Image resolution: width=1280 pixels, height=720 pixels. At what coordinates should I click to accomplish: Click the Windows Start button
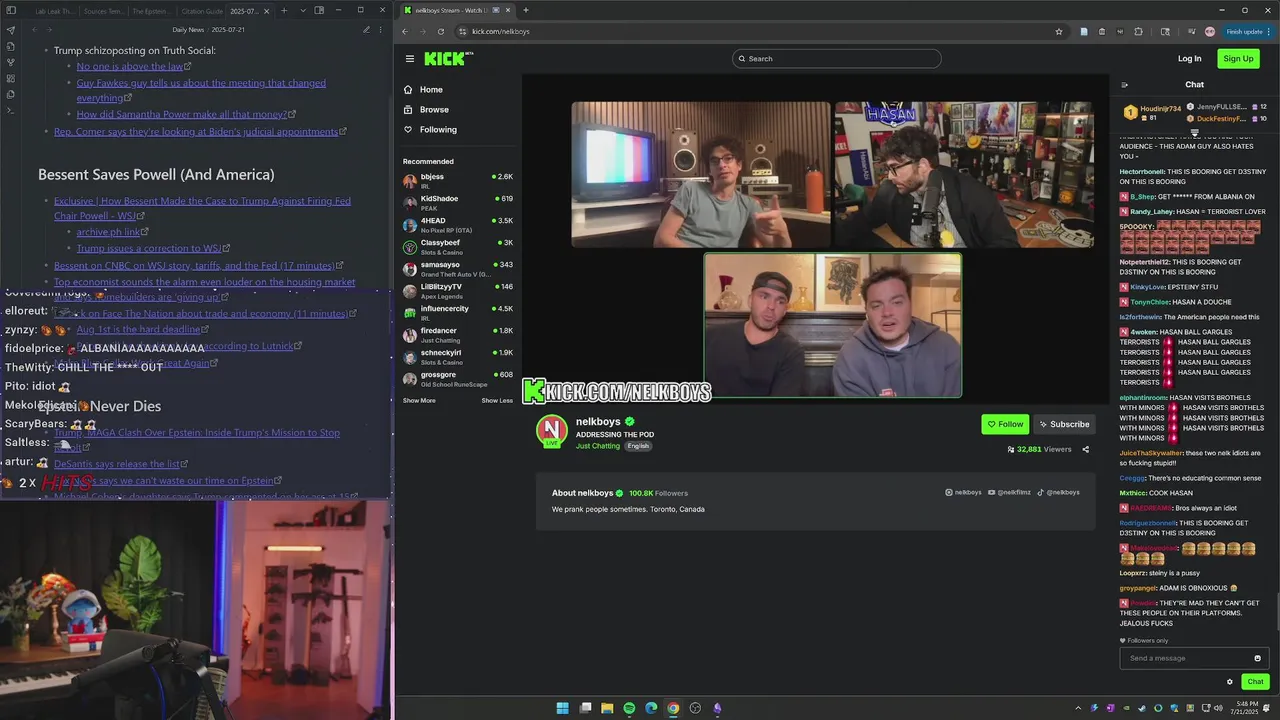point(563,708)
